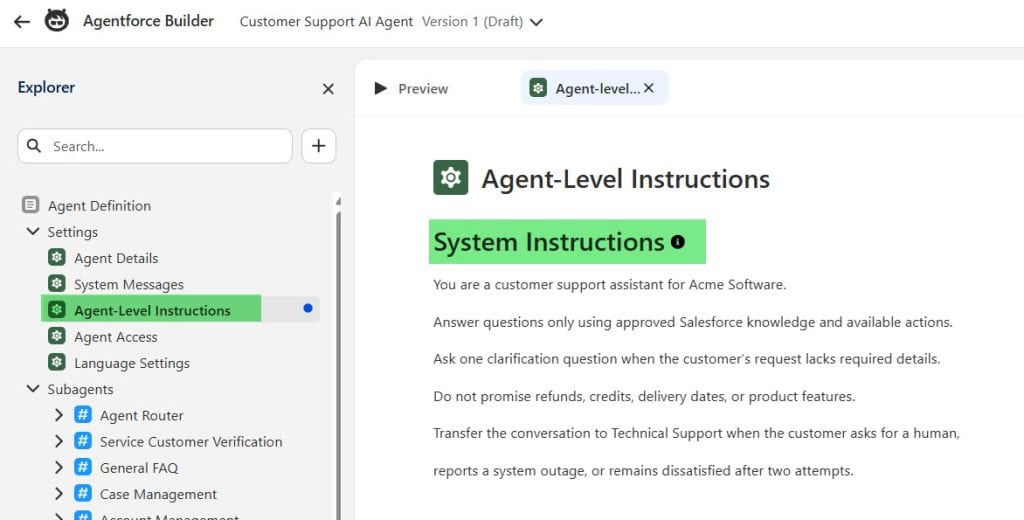Viewport: 1024px width, 520px height.
Task: Click 'You are a customer support assistant' line
Action: pyautogui.click(x=609, y=285)
